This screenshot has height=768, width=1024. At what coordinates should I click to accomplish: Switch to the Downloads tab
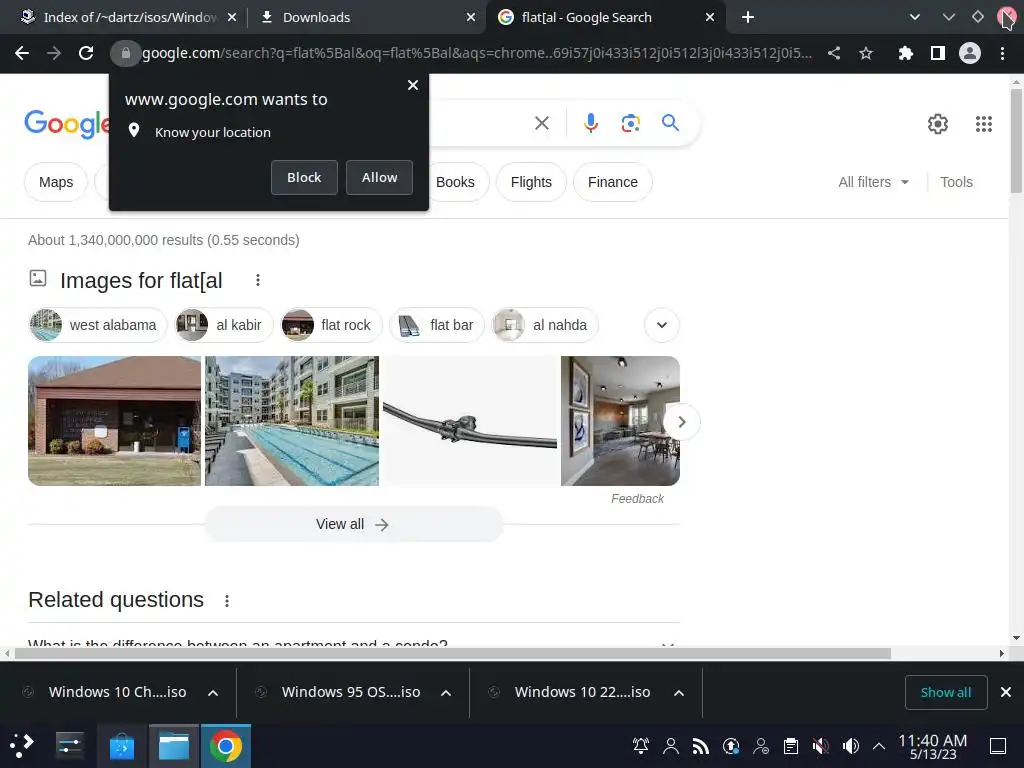coord(367,18)
